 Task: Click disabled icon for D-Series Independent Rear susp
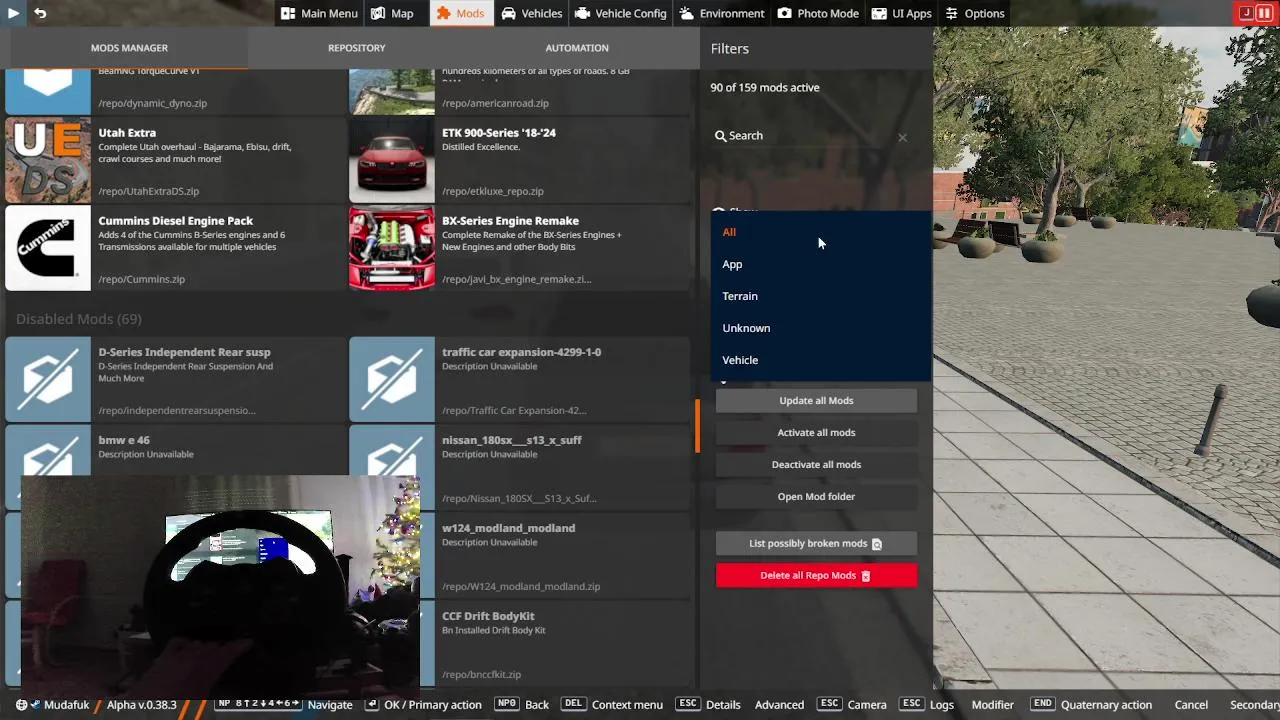[48, 379]
